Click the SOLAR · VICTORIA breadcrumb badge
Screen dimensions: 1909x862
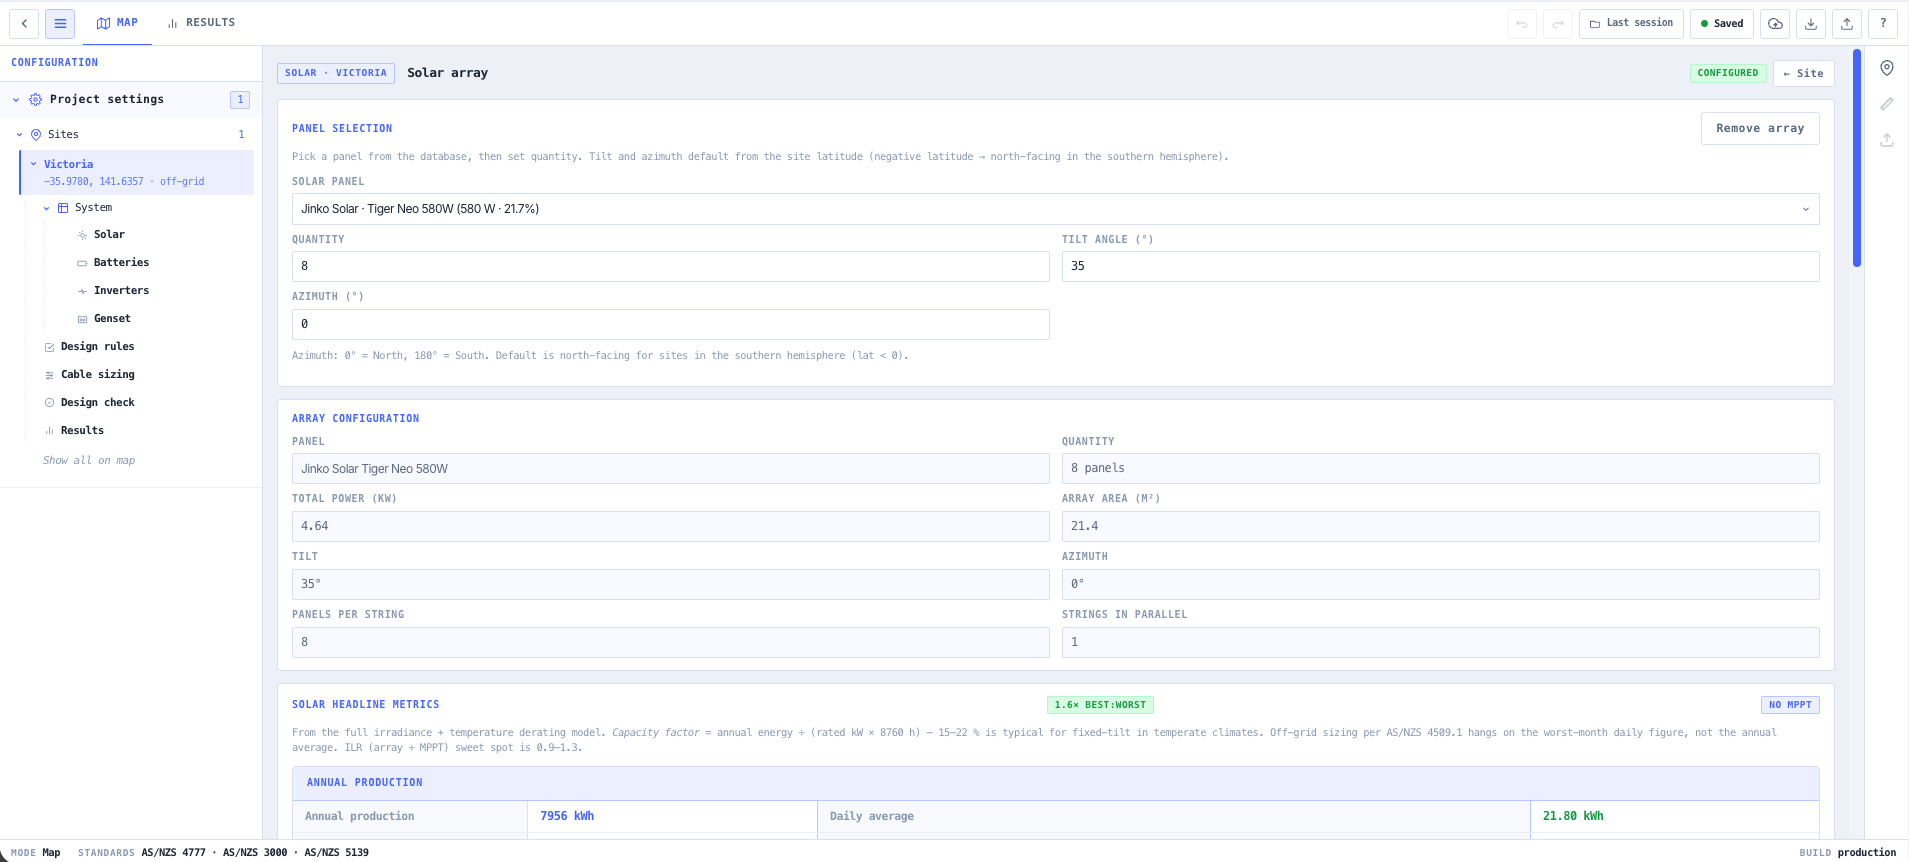click(335, 73)
